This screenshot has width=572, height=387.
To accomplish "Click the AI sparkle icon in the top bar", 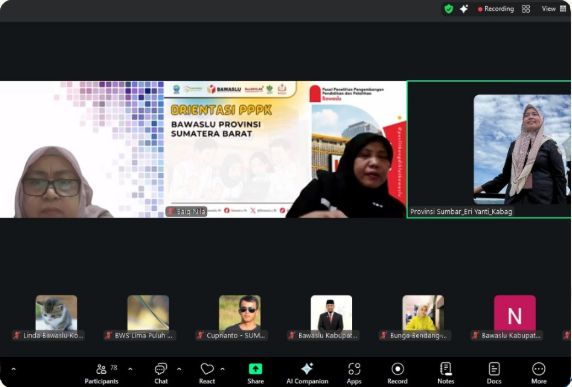I will [464, 9].
